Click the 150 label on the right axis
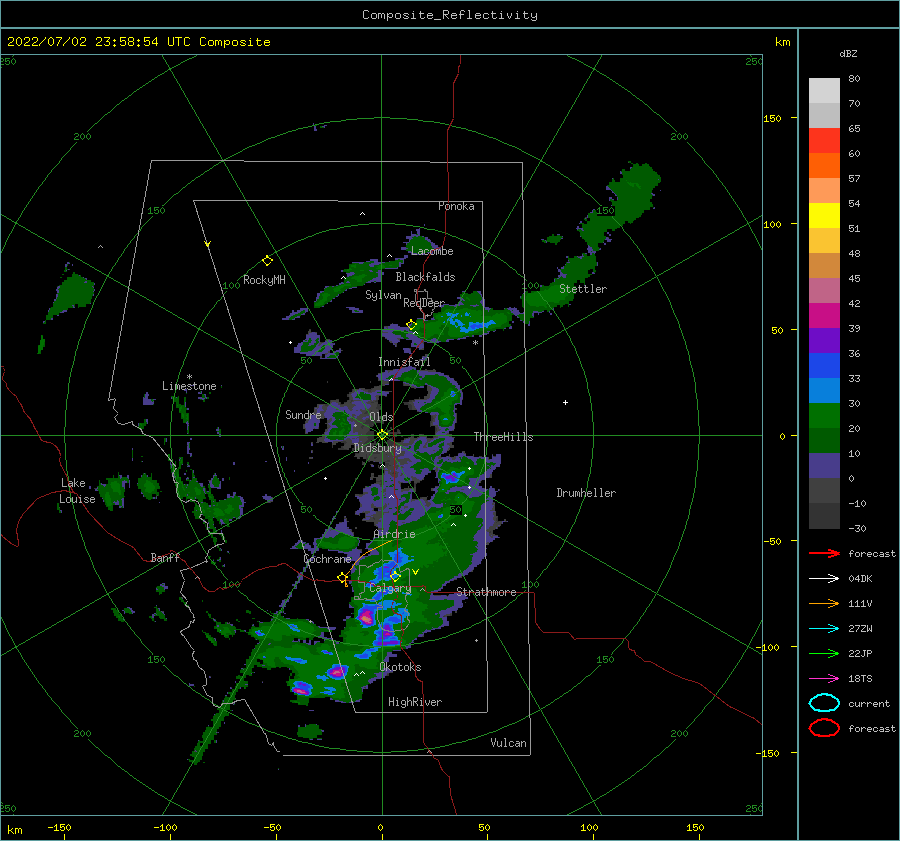 pyautogui.click(x=773, y=118)
